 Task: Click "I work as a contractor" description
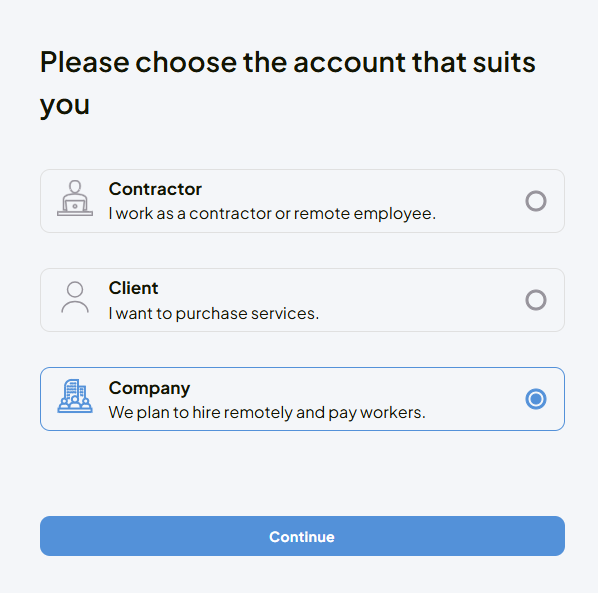[x=272, y=214]
